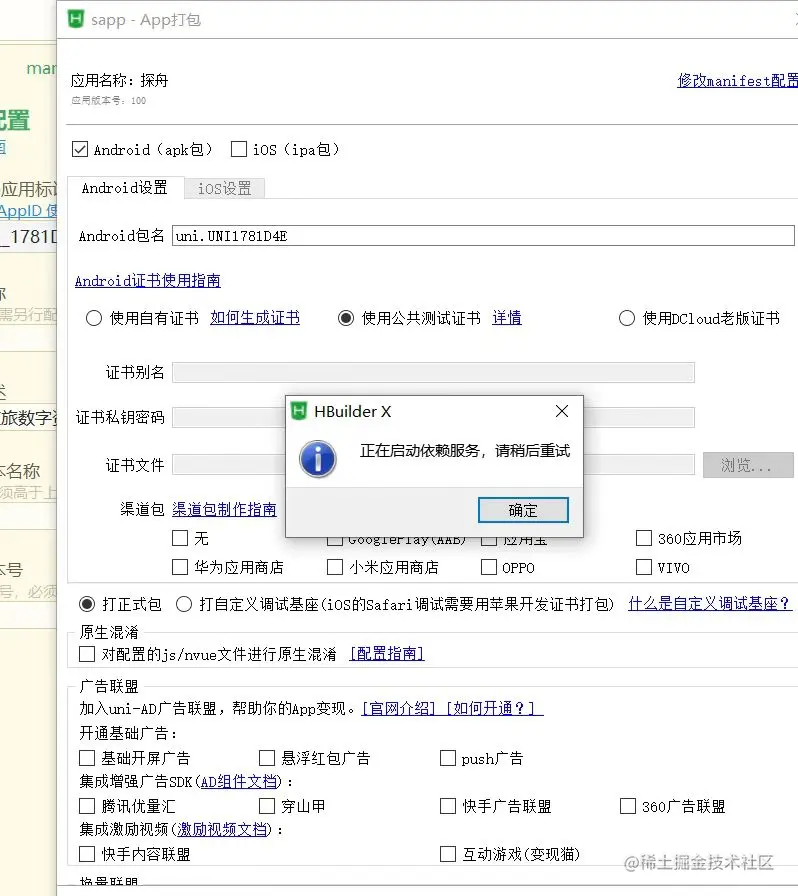Click the 确定 button in HBuilder X dialog
The width and height of the screenshot is (798, 896).
pos(523,510)
